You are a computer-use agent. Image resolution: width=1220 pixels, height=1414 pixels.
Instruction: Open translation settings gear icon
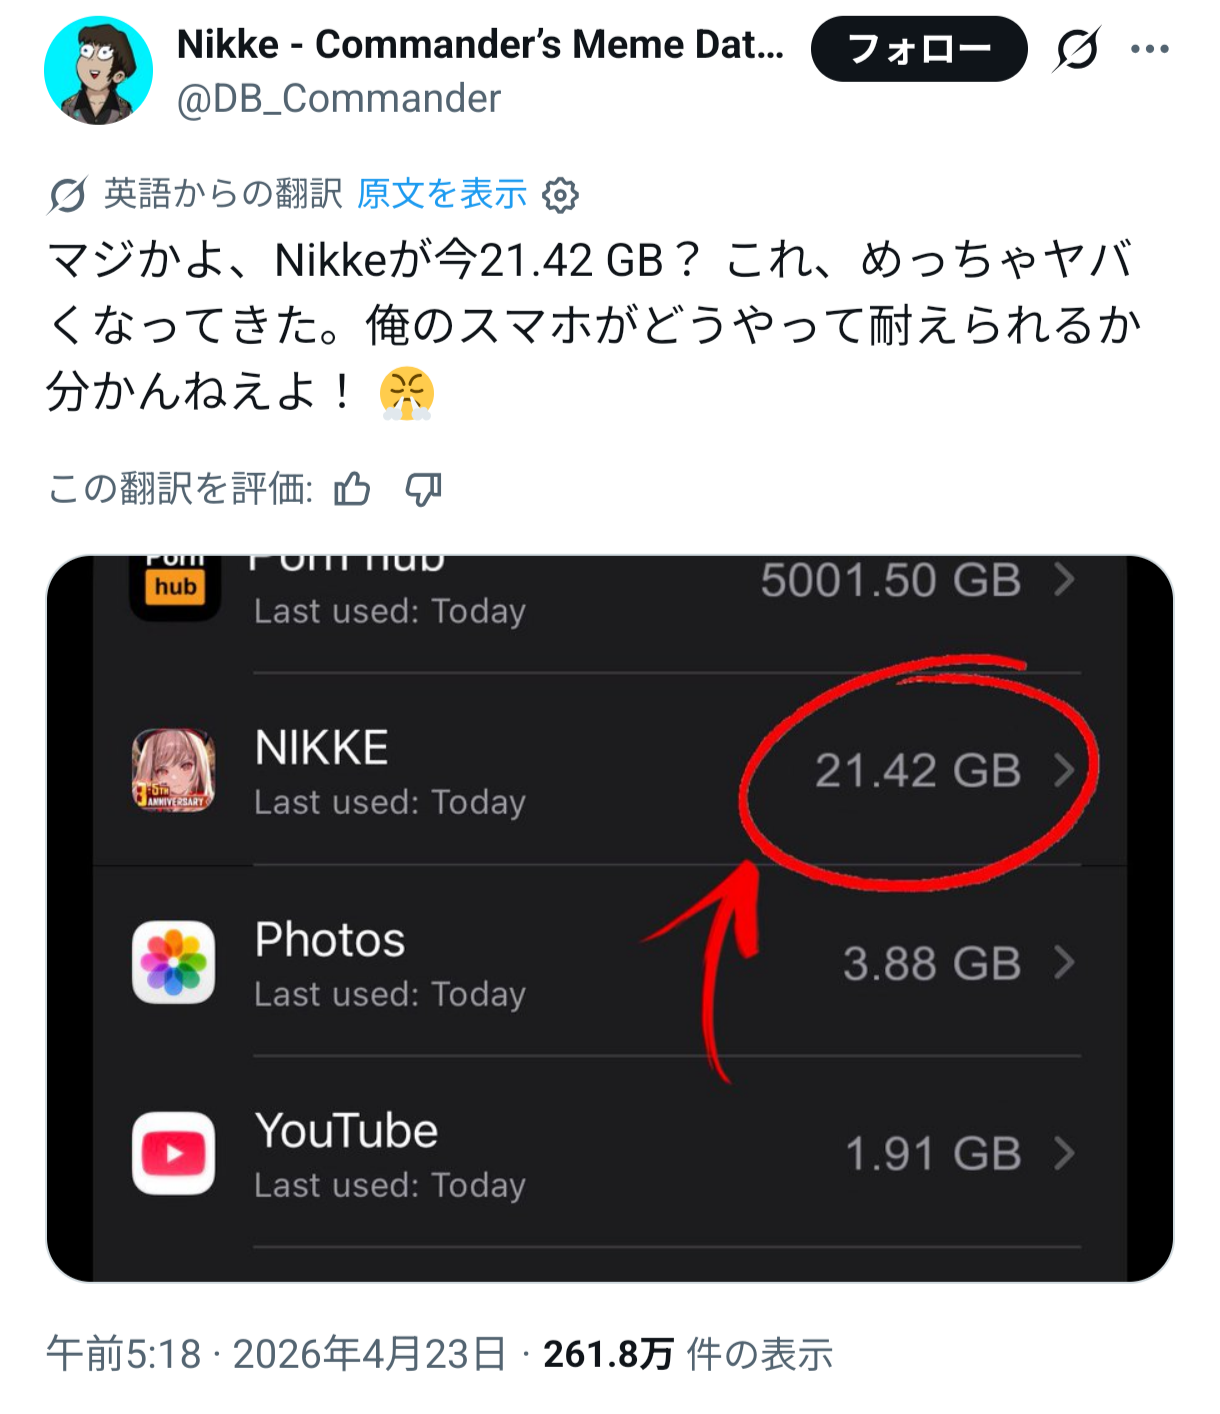(x=560, y=195)
